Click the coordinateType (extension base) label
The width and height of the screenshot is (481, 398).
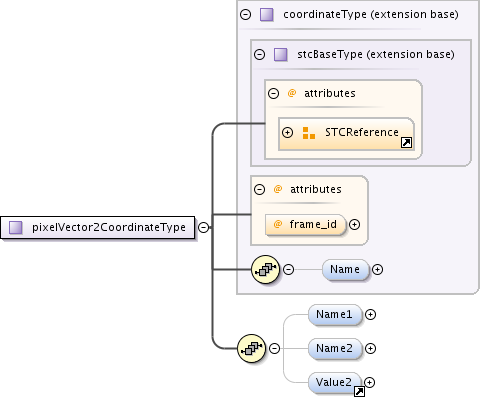coord(371,15)
